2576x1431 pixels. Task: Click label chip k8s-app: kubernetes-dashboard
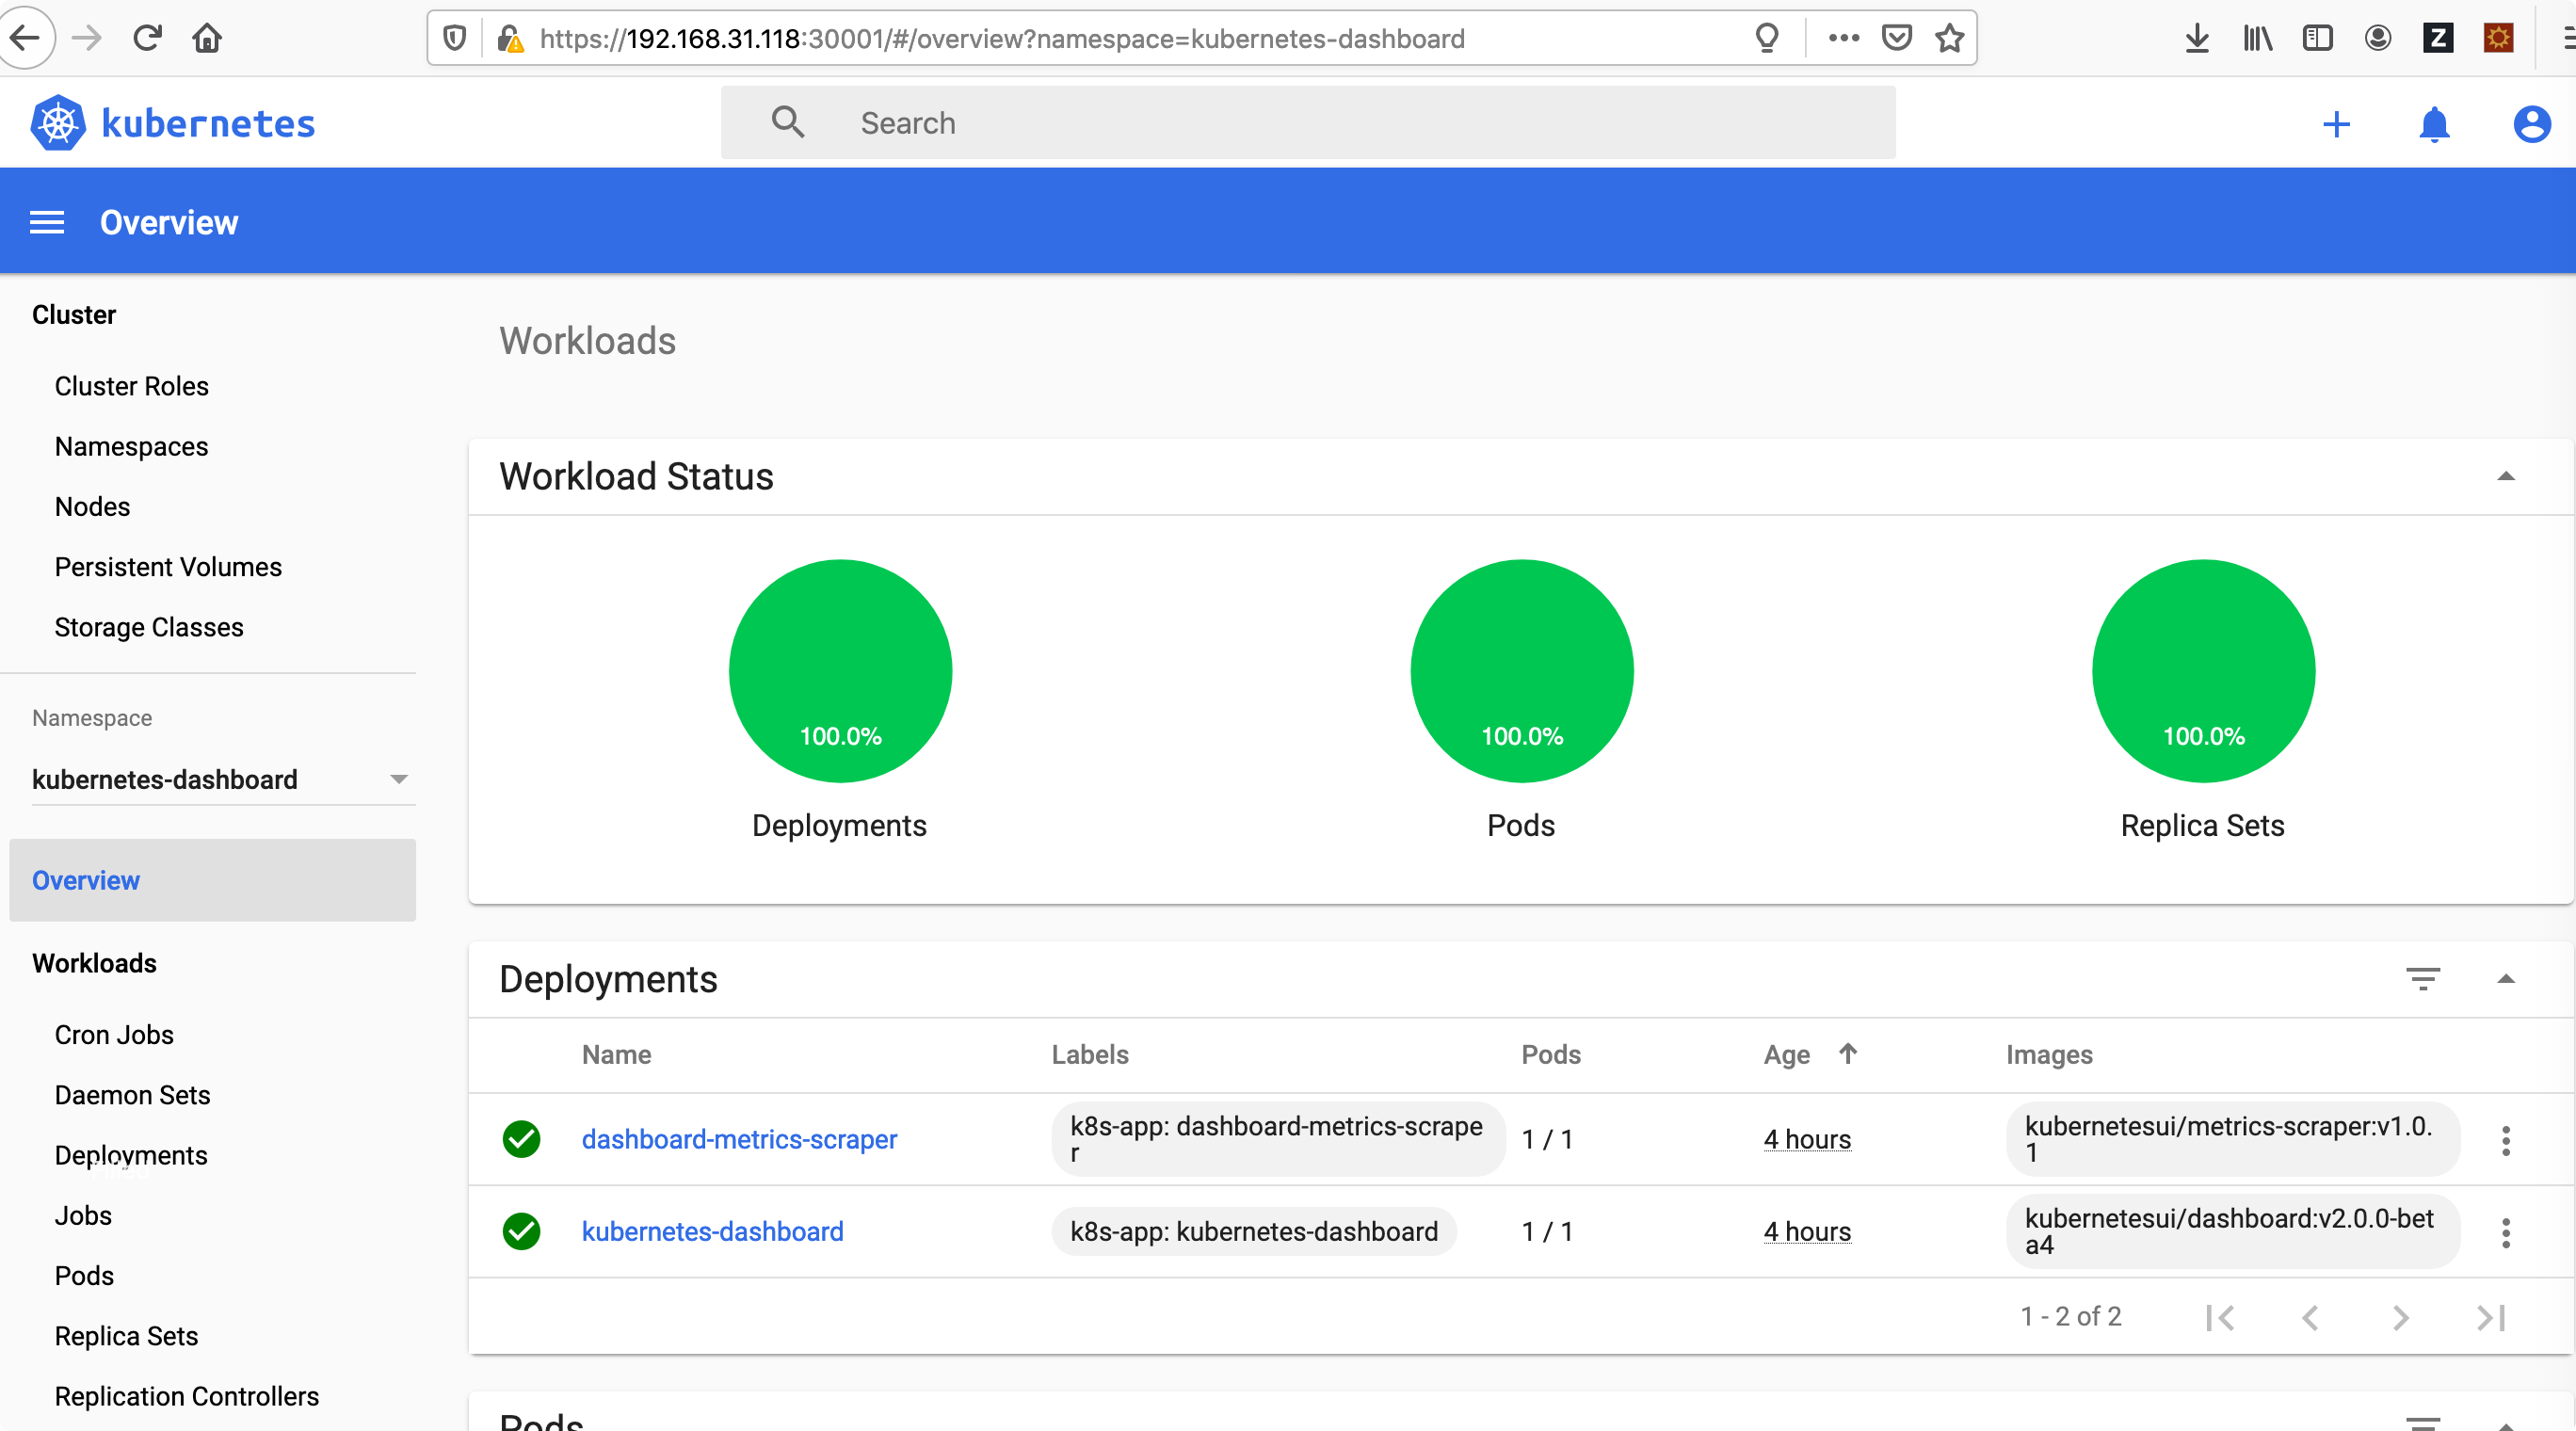tap(1253, 1231)
